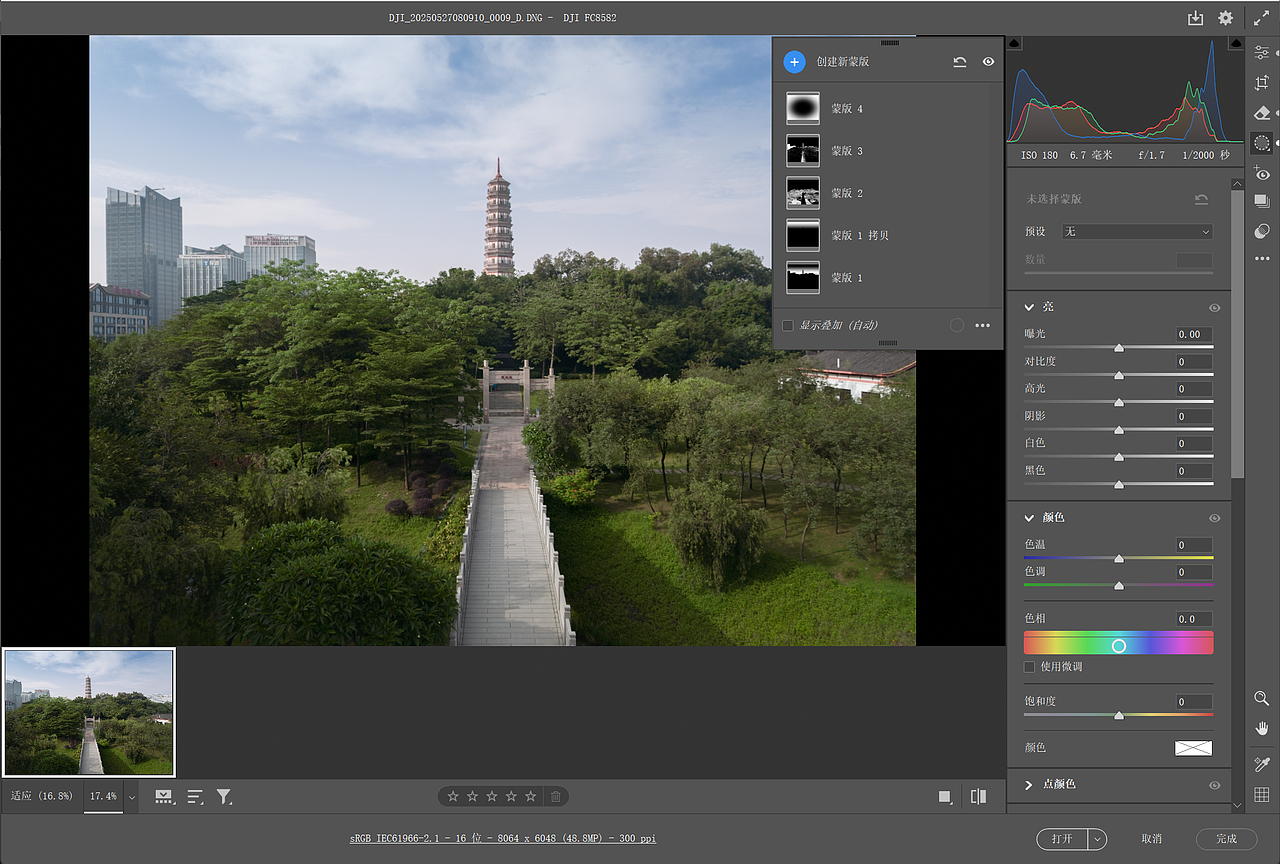This screenshot has width=1280, height=864.
Task: Open the dropdown arrow beside 打开 button
Action: (1098, 839)
